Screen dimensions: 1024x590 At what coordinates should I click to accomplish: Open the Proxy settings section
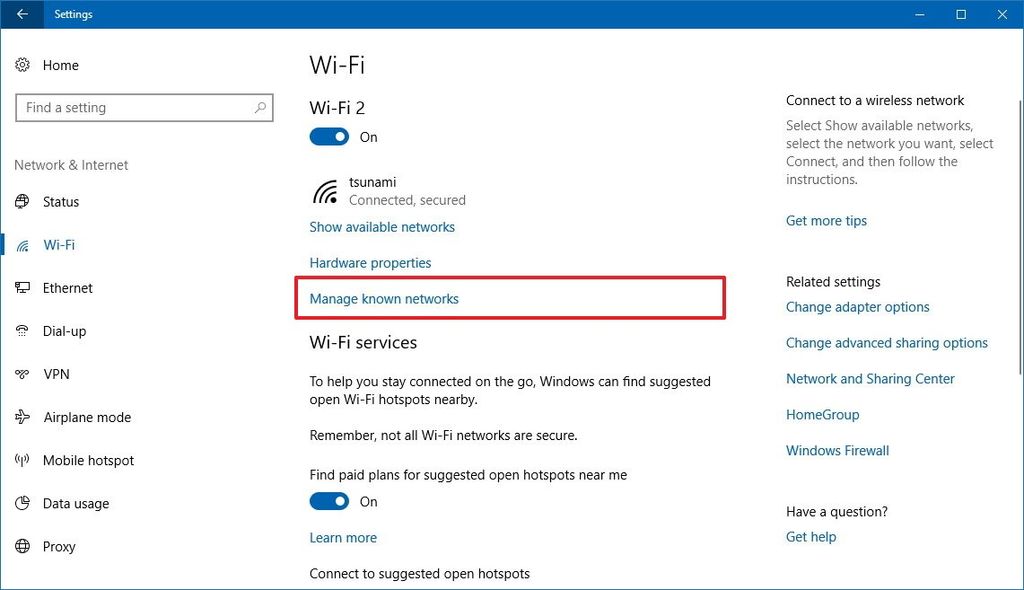pyautogui.click(x=59, y=547)
